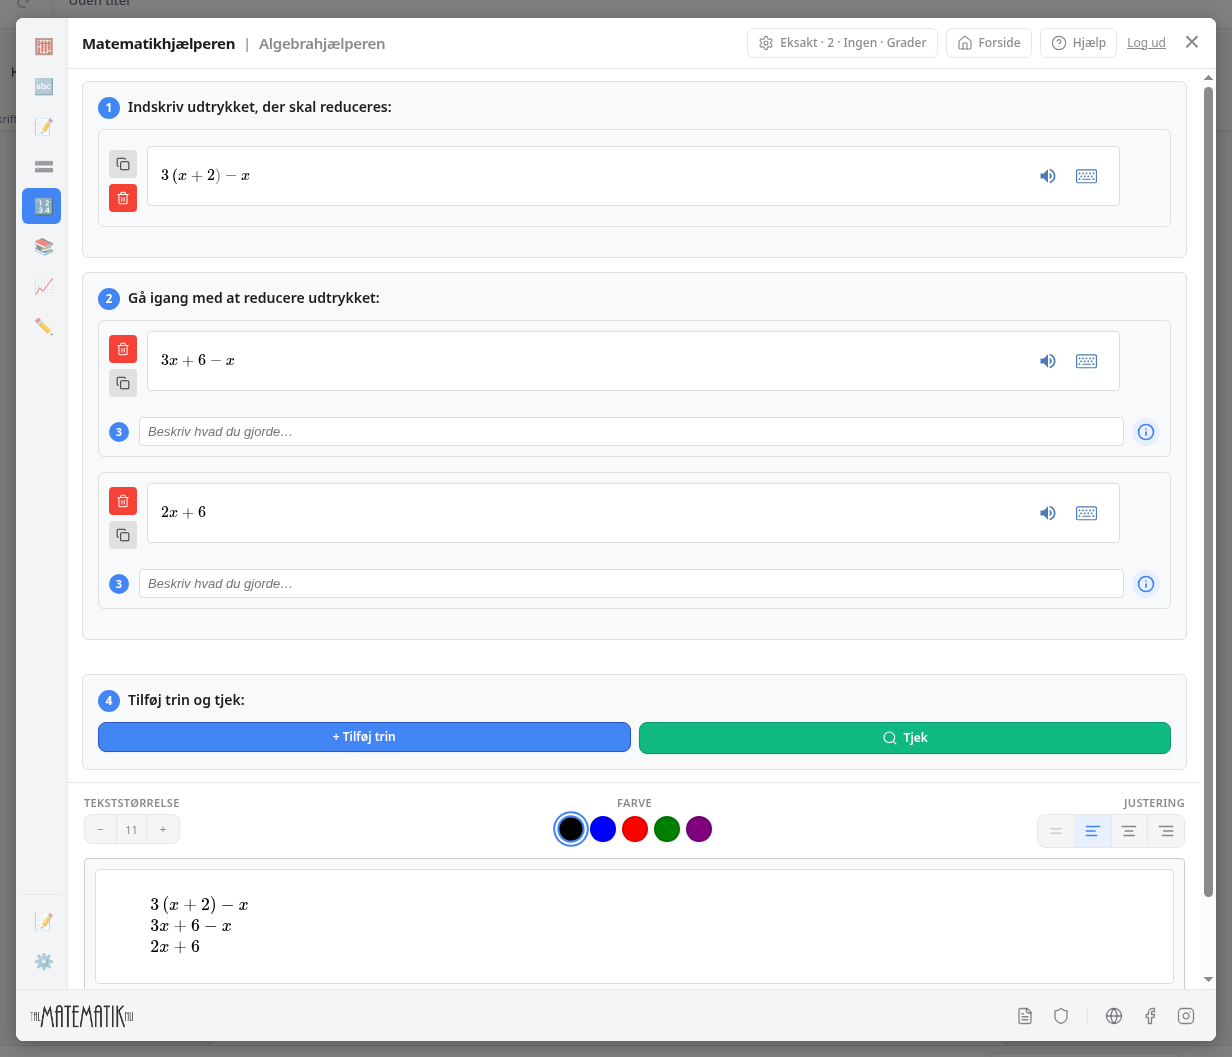Open the books icon in the sidebar
Viewport: 1232px width, 1057px height.
point(43,246)
